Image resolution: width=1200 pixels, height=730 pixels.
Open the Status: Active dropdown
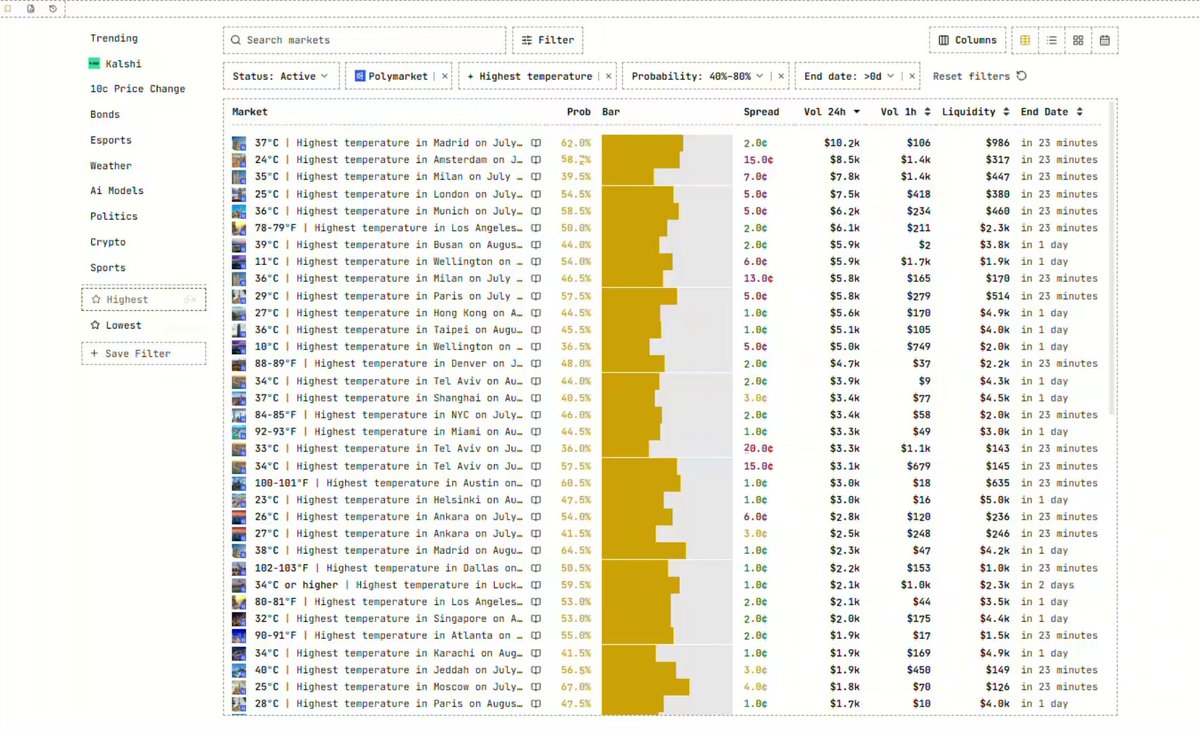pos(281,76)
